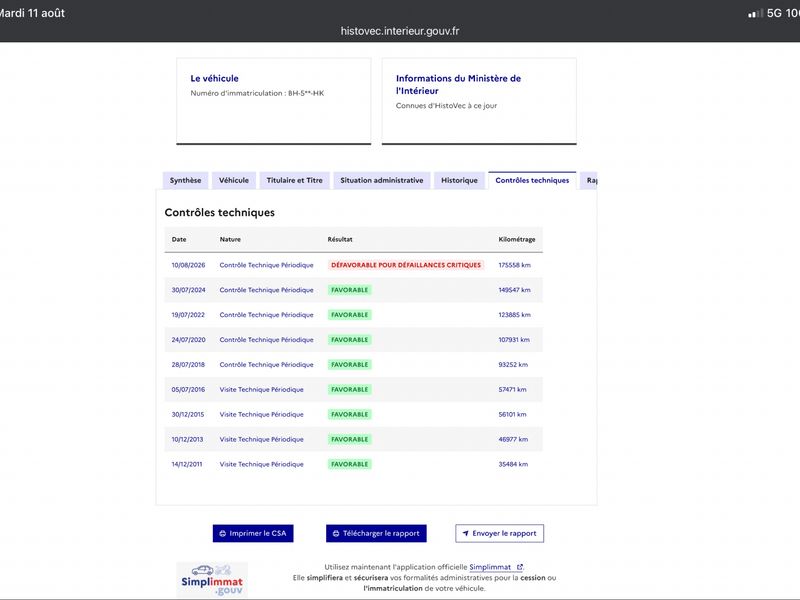Click the date 19/07/2022
Image resolution: width=800 pixels, height=600 pixels.
[188, 315]
